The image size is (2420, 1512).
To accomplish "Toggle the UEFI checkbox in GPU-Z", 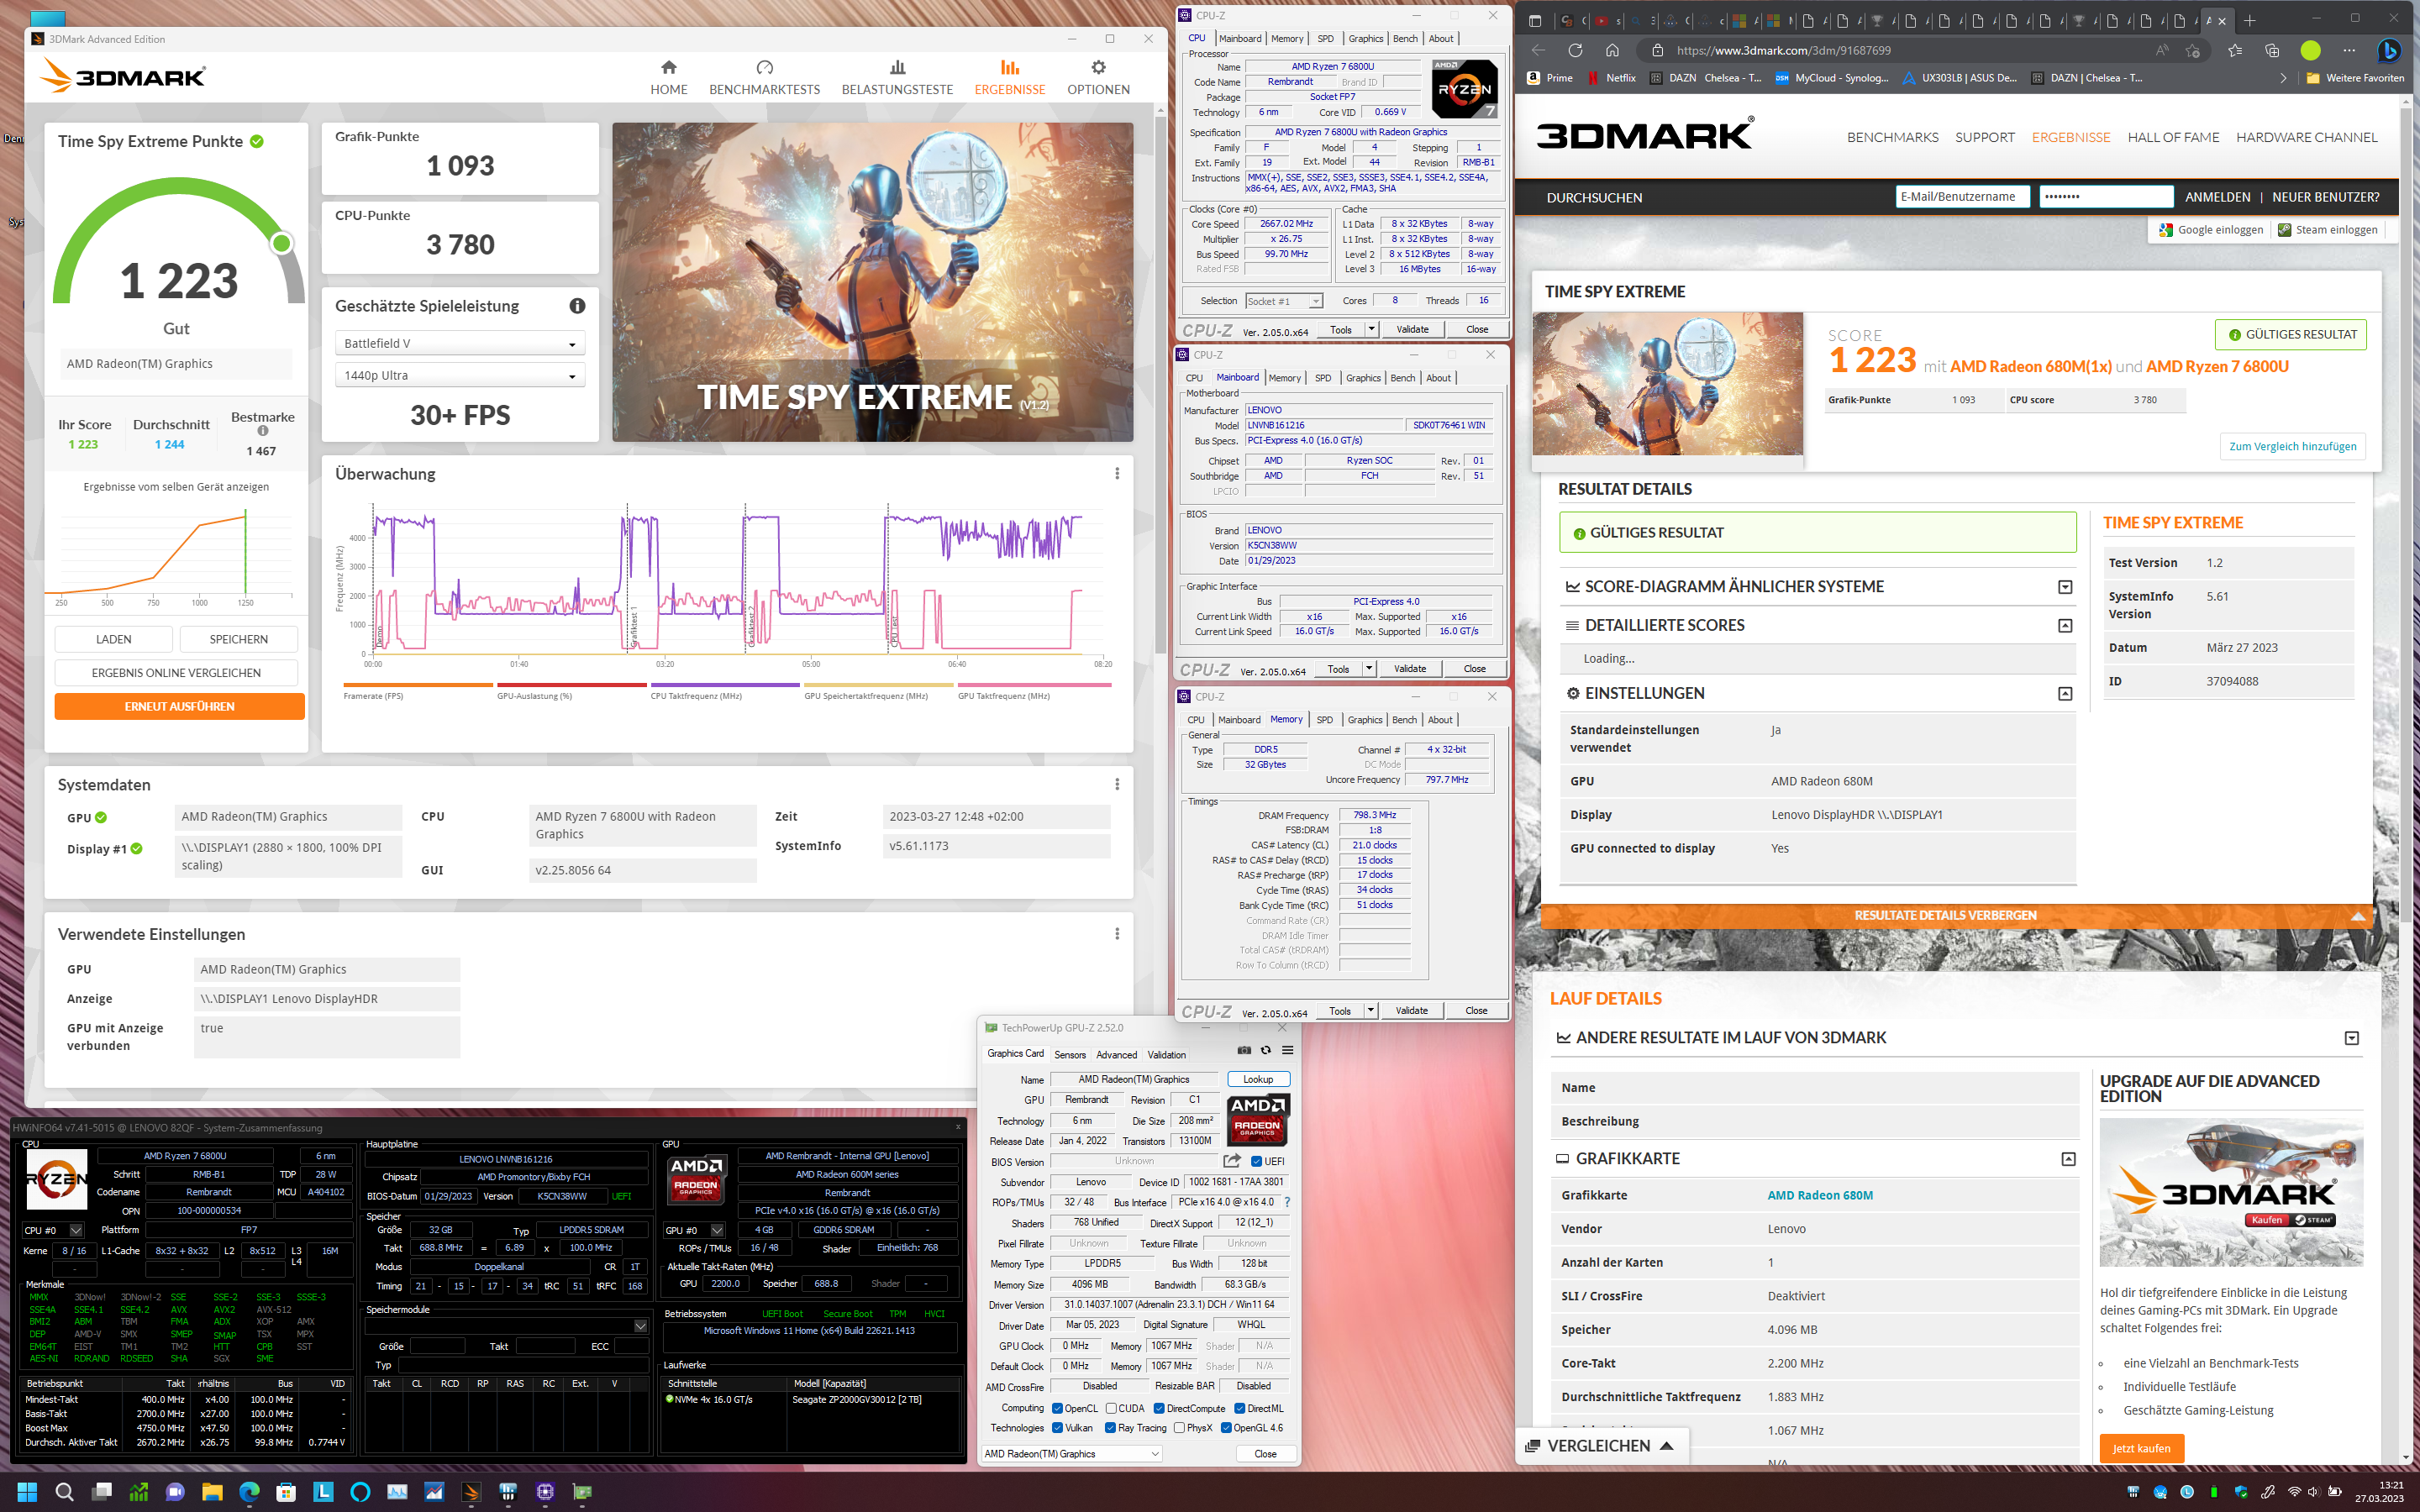I will 1257,1161.
